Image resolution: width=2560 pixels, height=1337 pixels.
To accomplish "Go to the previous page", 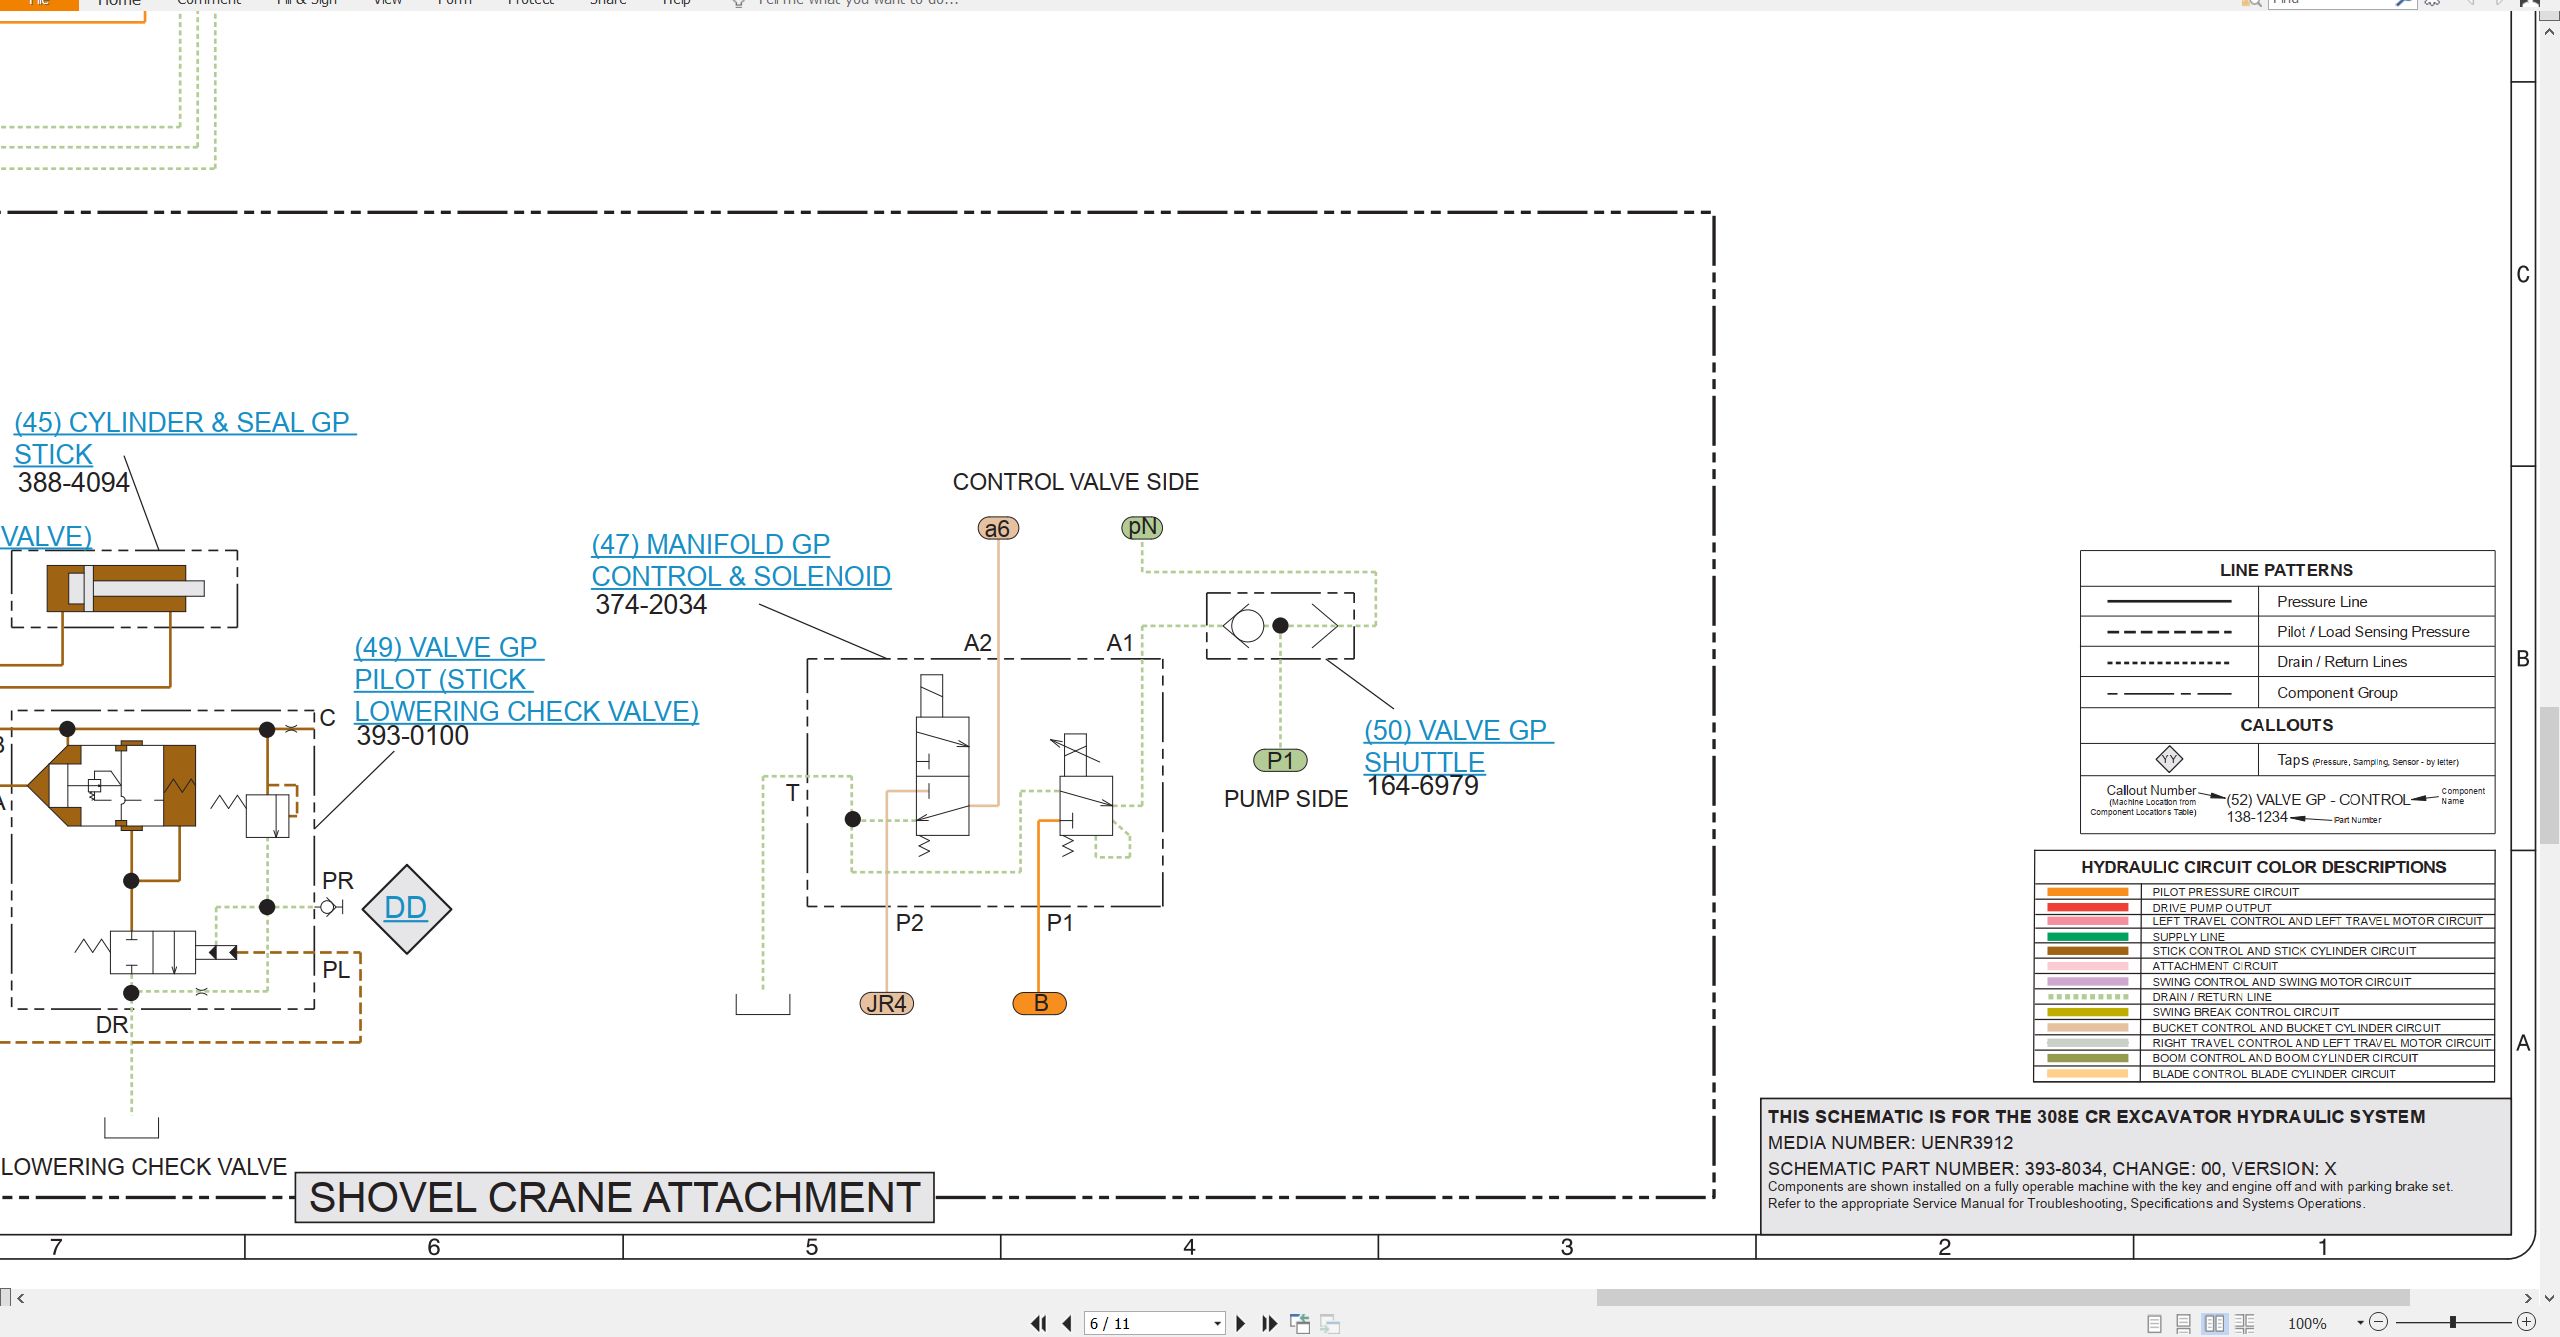I will coord(1067,1323).
